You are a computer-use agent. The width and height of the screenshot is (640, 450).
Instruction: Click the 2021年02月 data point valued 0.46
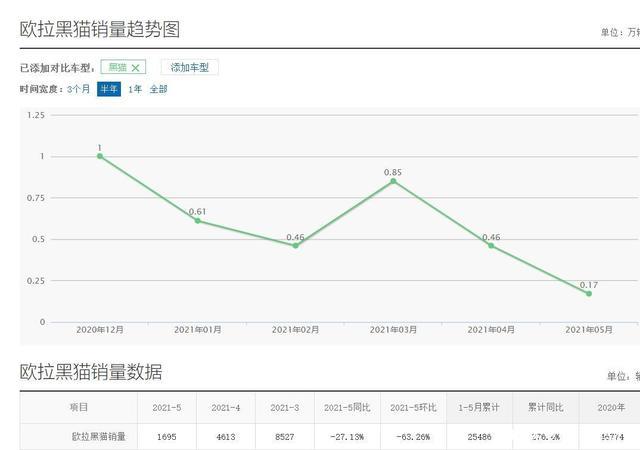coord(296,246)
